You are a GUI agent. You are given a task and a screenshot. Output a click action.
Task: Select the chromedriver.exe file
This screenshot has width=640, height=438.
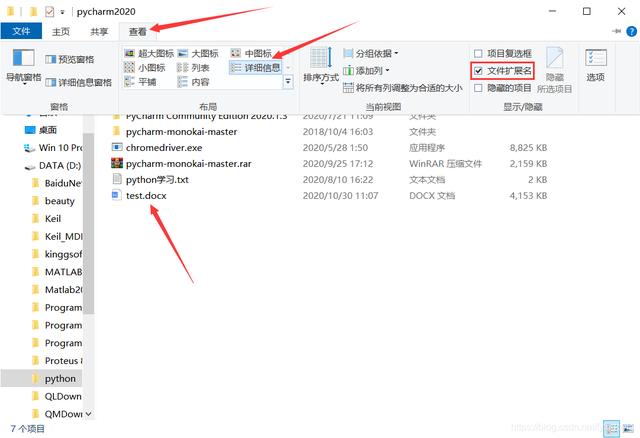[163, 147]
